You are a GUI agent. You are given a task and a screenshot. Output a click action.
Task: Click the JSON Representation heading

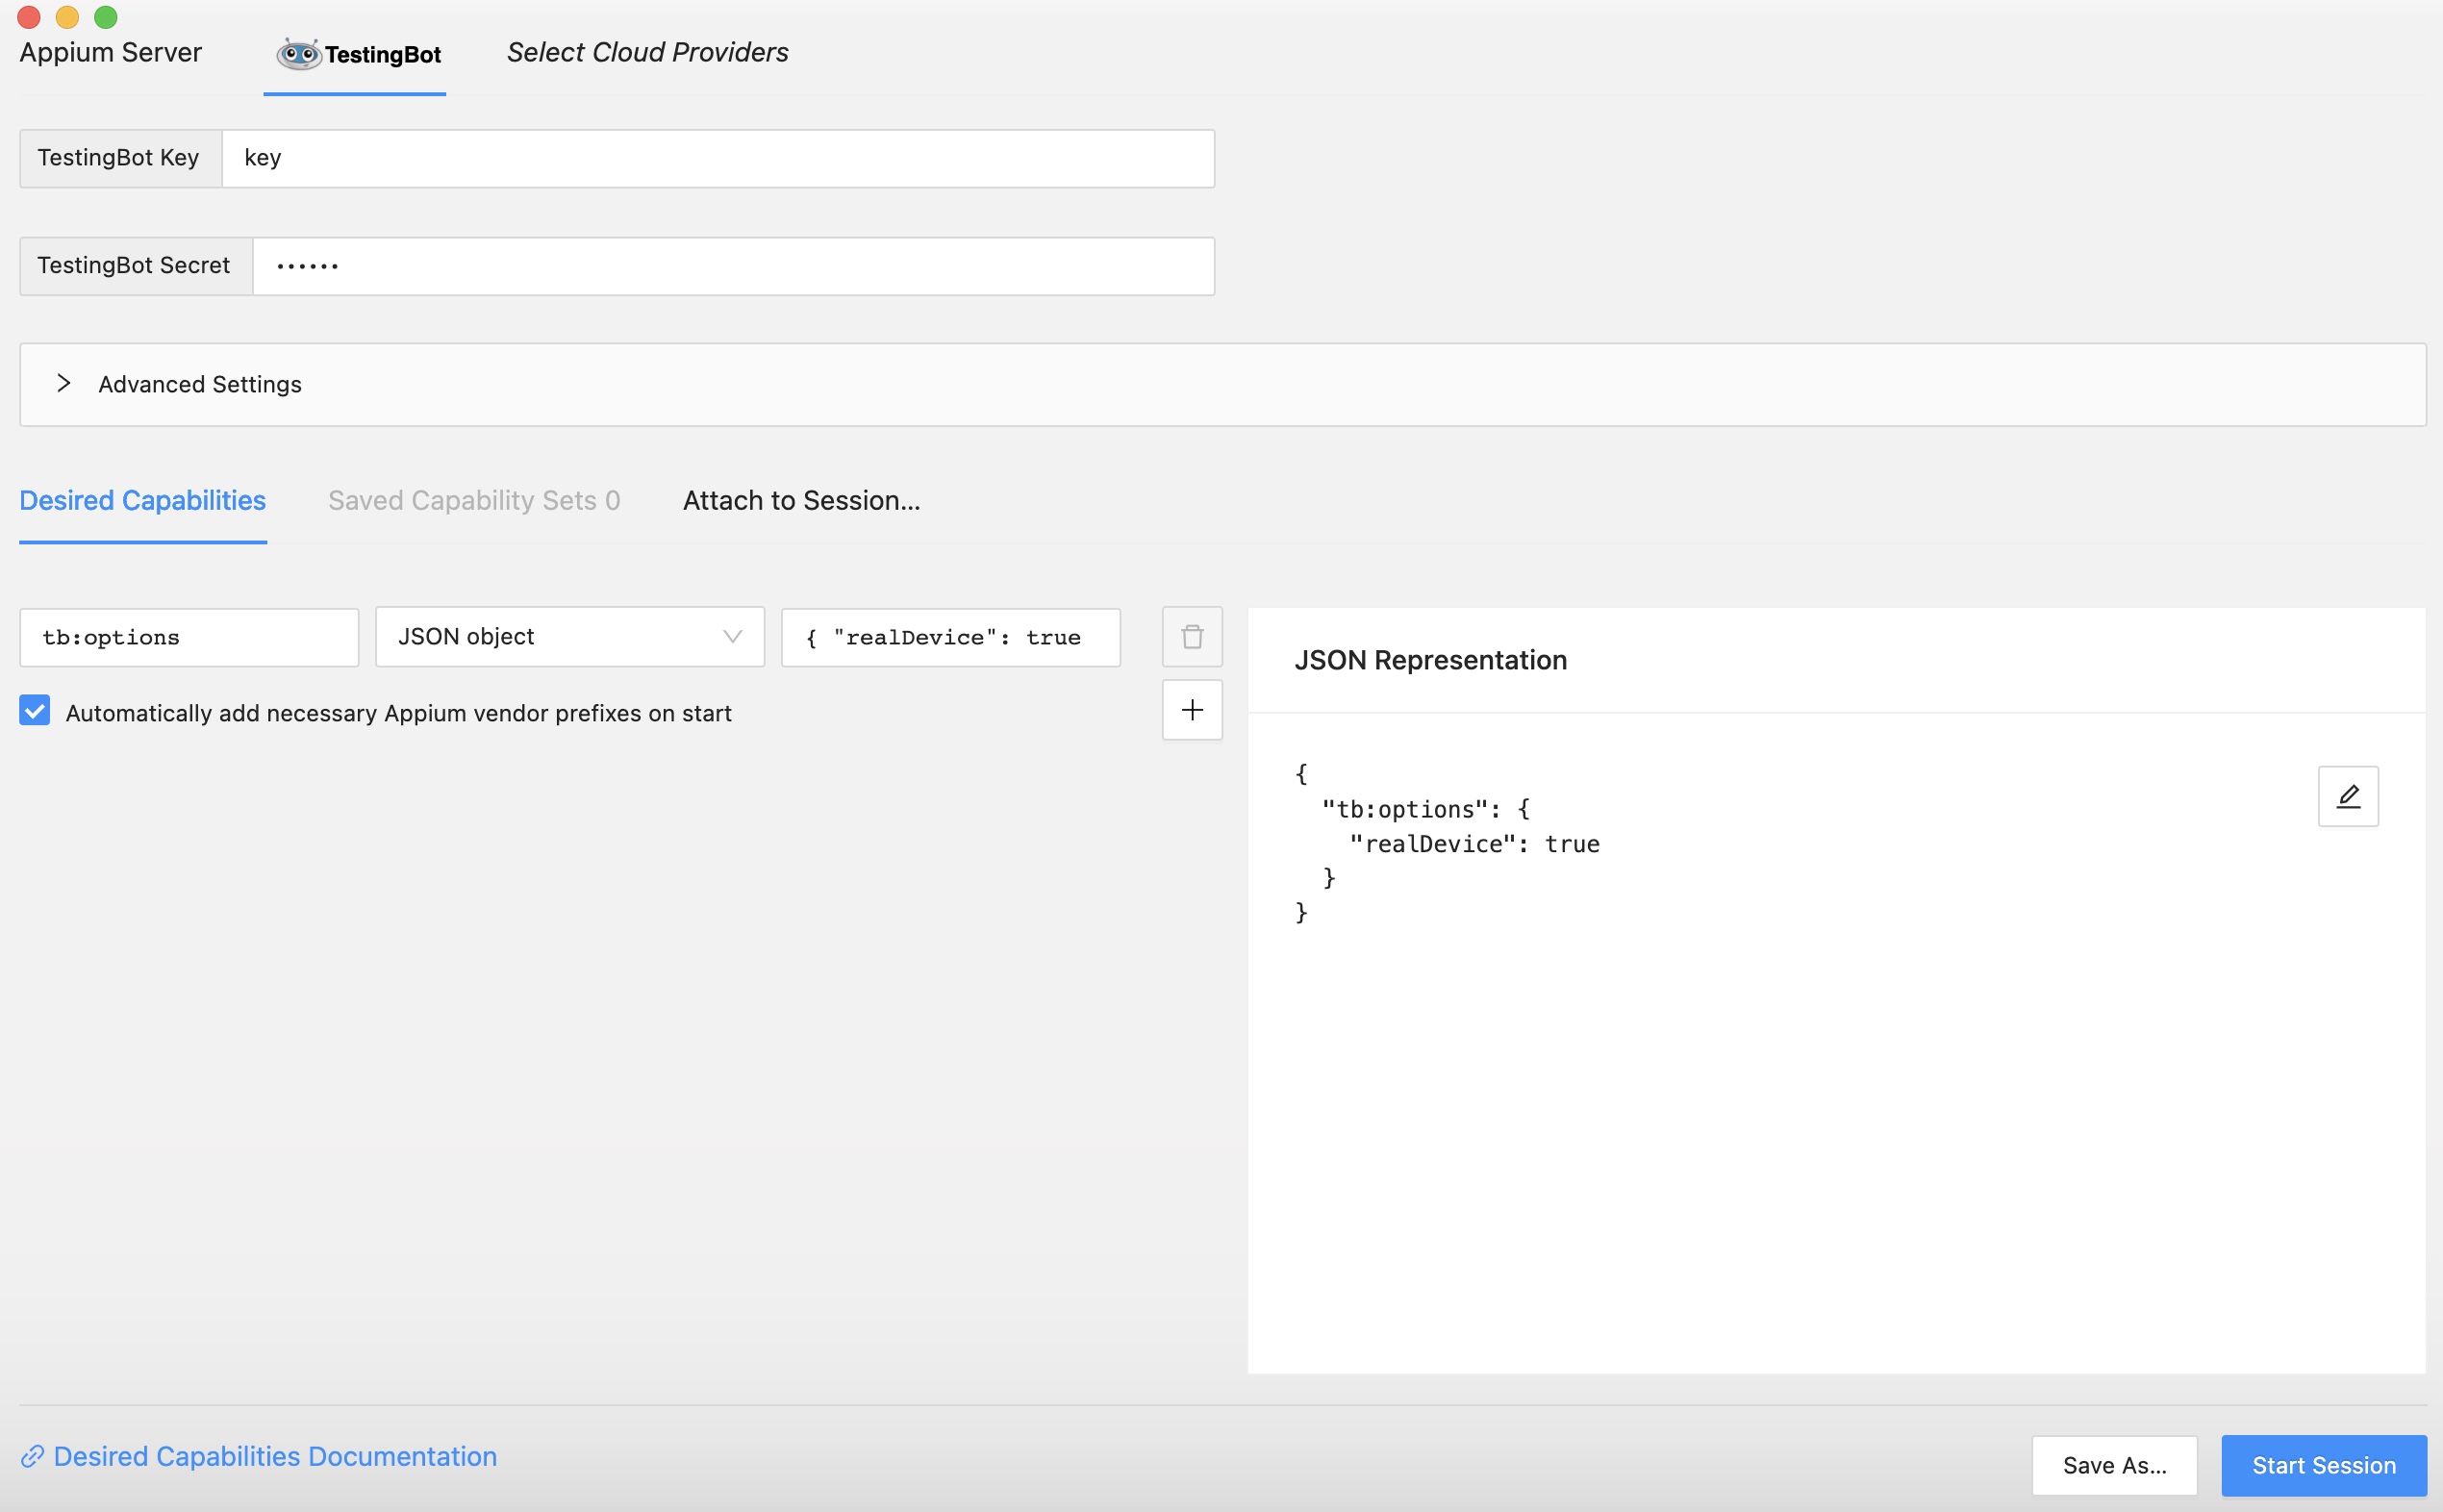[1430, 660]
